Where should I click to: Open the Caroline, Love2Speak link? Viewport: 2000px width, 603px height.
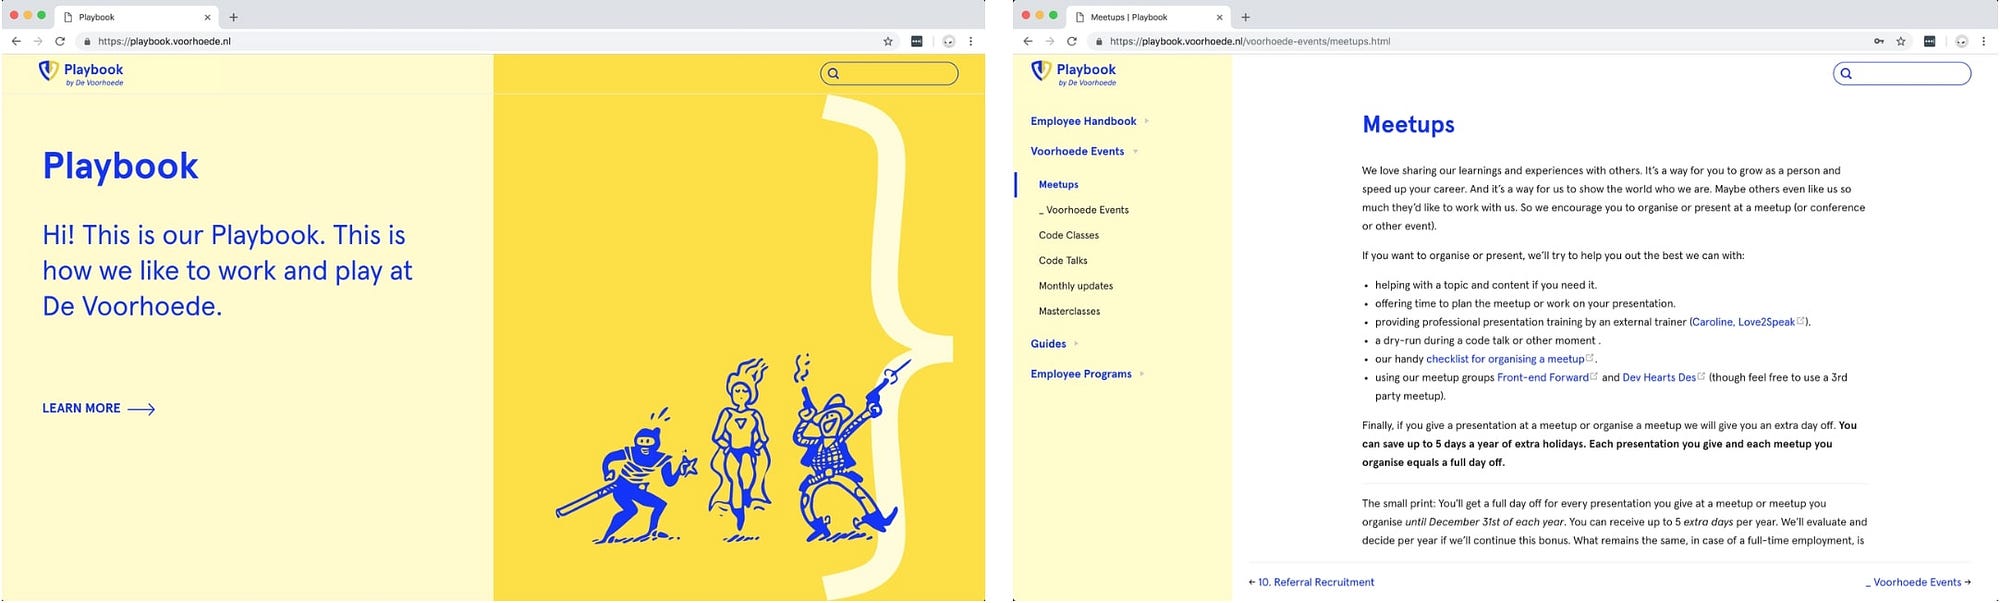1748,322
